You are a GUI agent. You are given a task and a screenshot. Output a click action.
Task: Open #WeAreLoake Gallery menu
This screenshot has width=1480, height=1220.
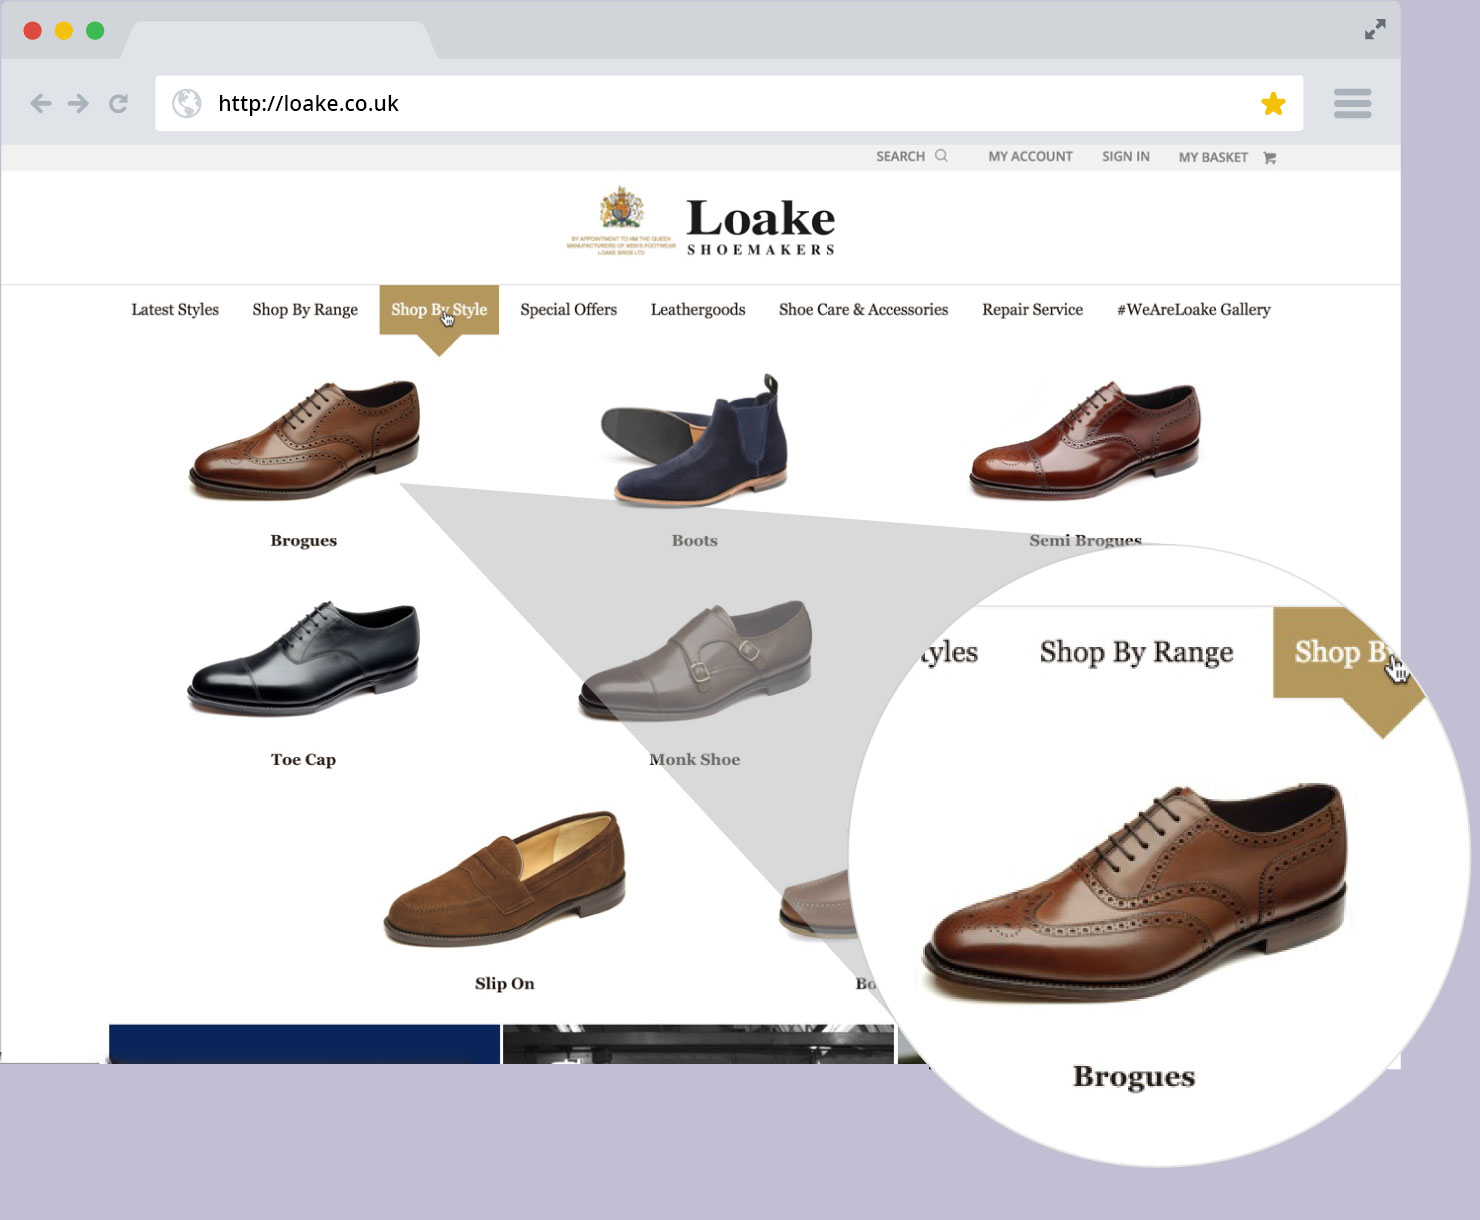click(1193, 310)
